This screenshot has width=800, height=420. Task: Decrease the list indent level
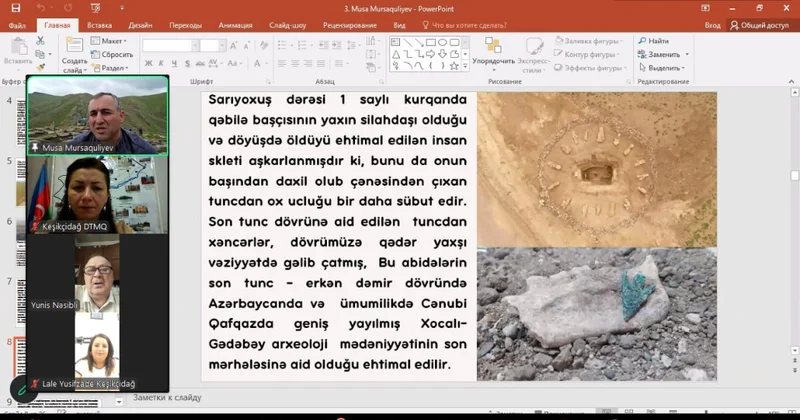click(323, 46)
